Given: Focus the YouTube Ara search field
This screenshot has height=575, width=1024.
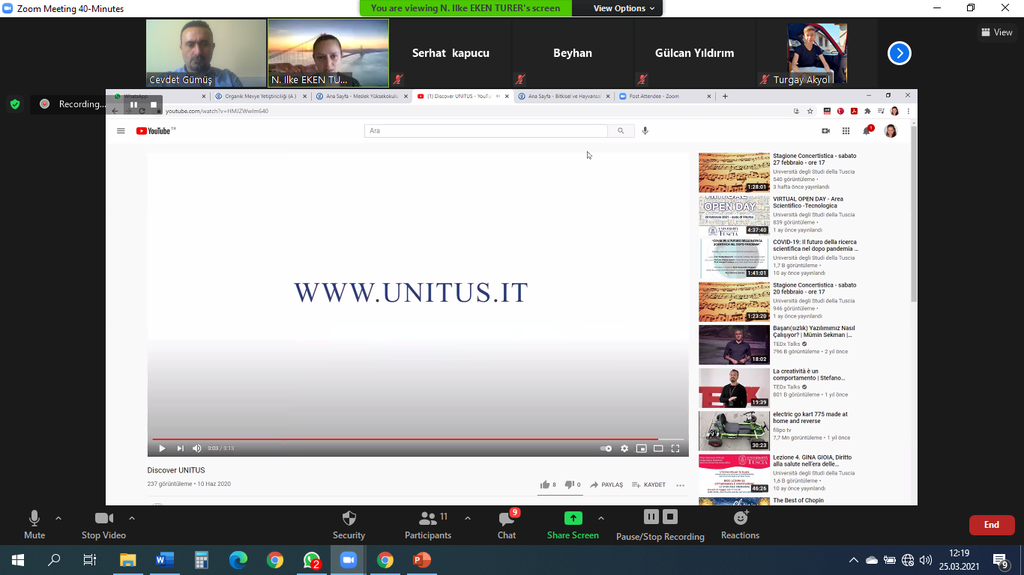Looking at the screenshot, I should pos(486,131).
